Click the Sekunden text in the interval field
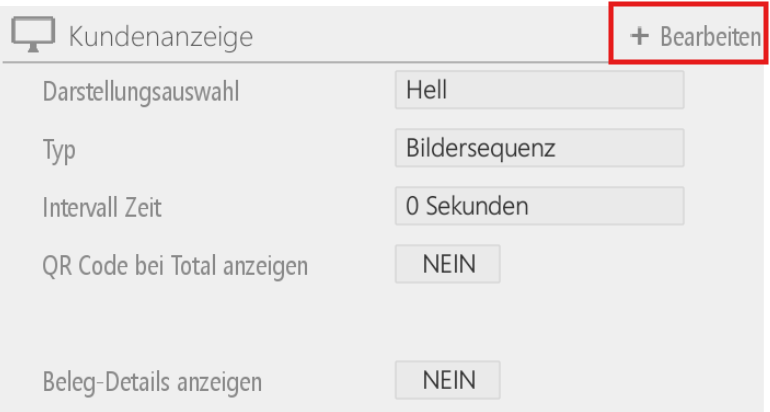This screenshot has width=770, height=412. (477, 206)
